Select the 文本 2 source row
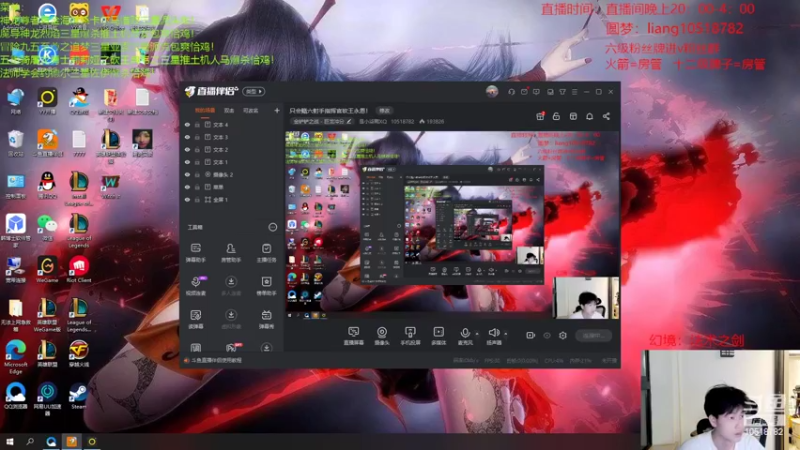Screen dimensions: 800x450 click(x=232, y=149)
